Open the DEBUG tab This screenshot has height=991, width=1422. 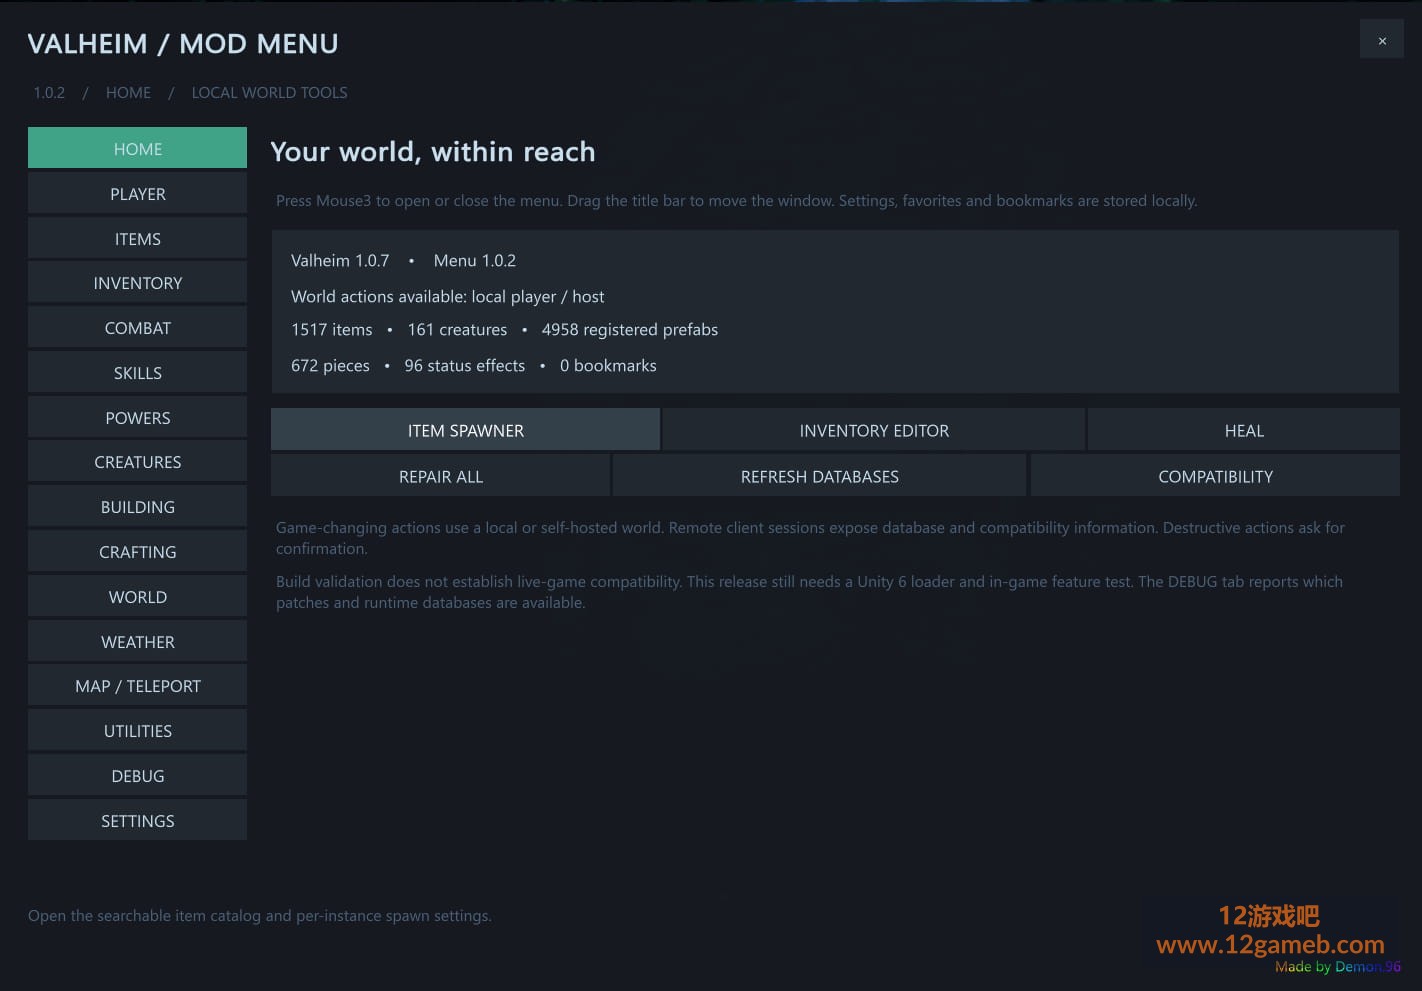[137, 776]
